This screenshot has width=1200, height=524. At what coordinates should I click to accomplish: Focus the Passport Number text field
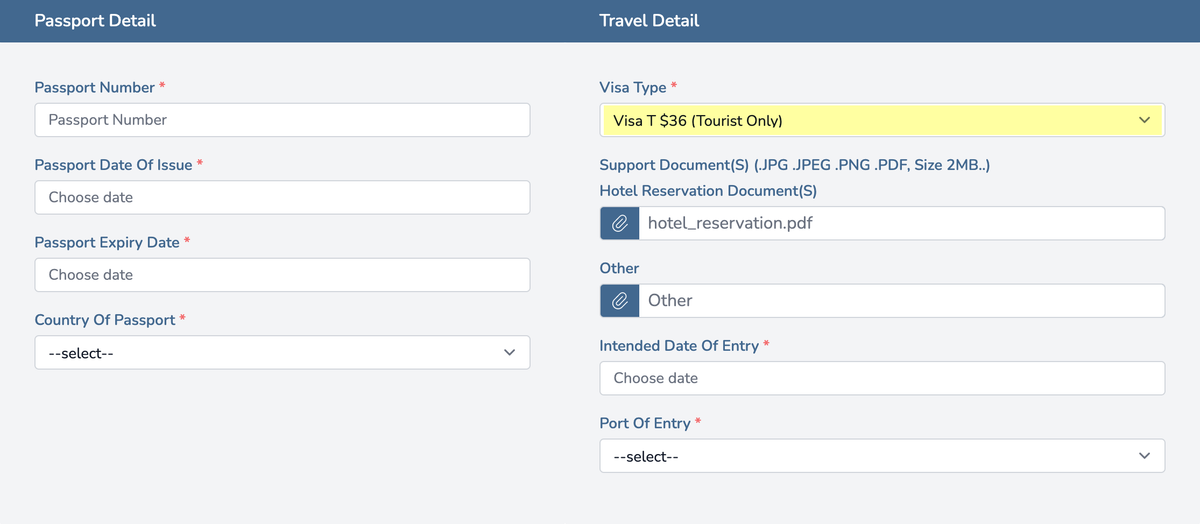pyautogui.click(x=282, y=120)
